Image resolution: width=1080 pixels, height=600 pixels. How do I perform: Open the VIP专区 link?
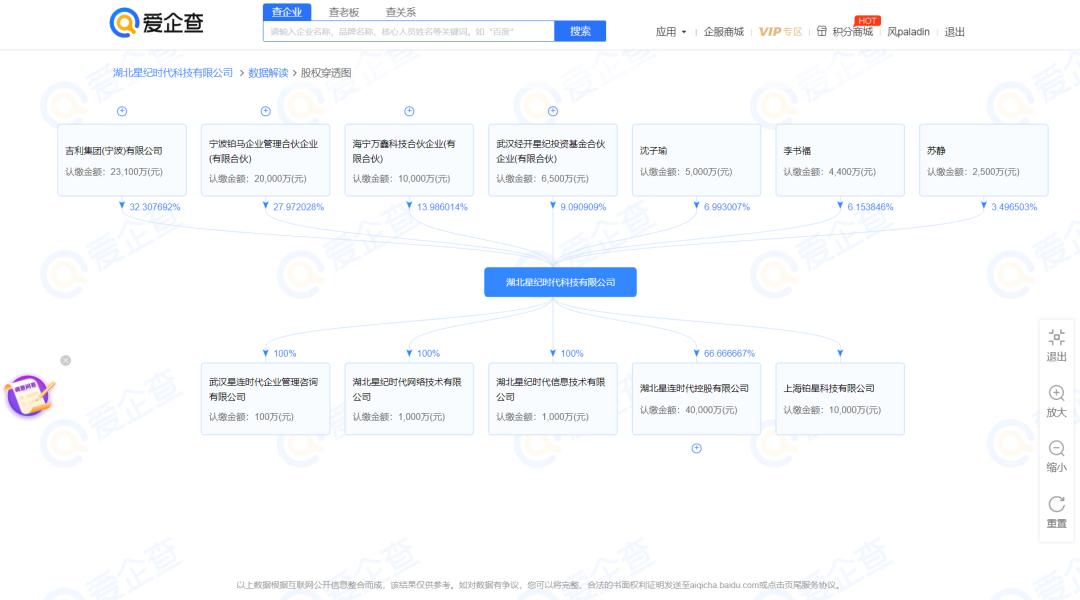(x=780, y=32)
